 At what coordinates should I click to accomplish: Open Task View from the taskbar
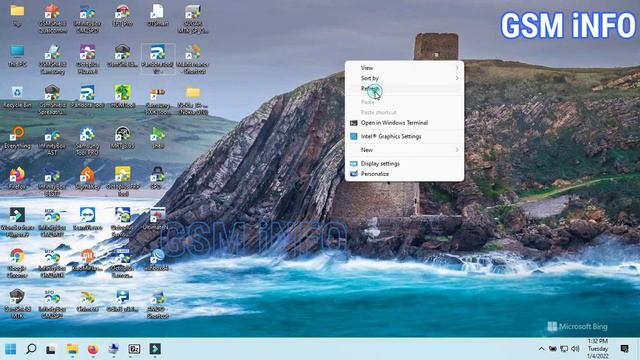51,349
